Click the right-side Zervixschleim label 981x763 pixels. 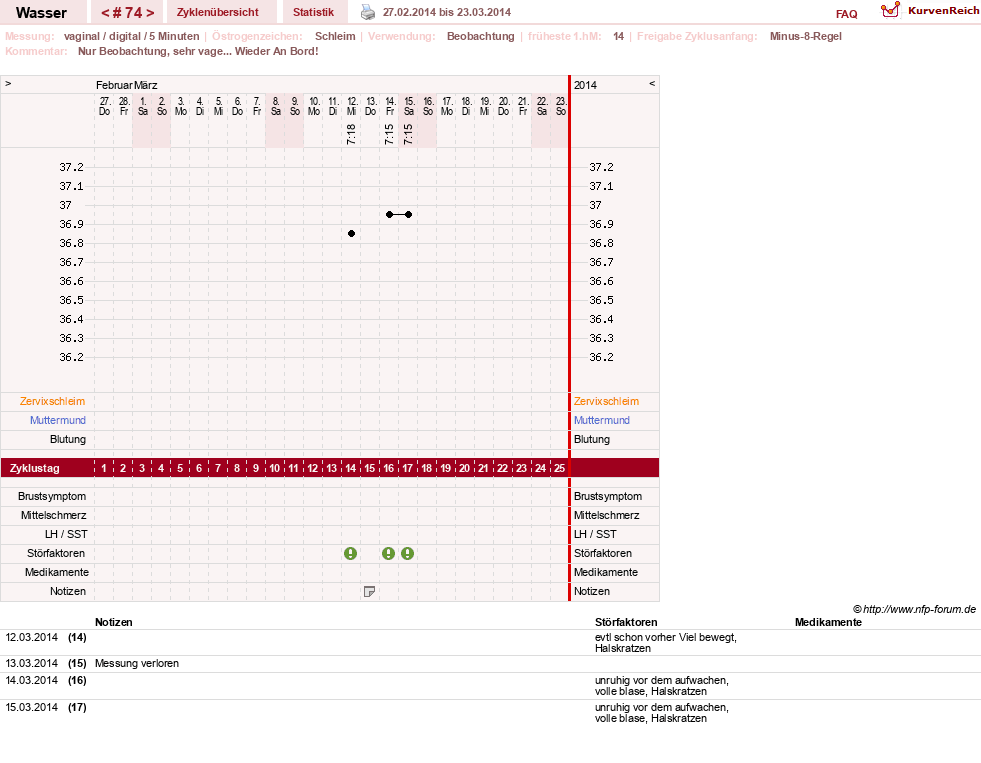(606, 402)
